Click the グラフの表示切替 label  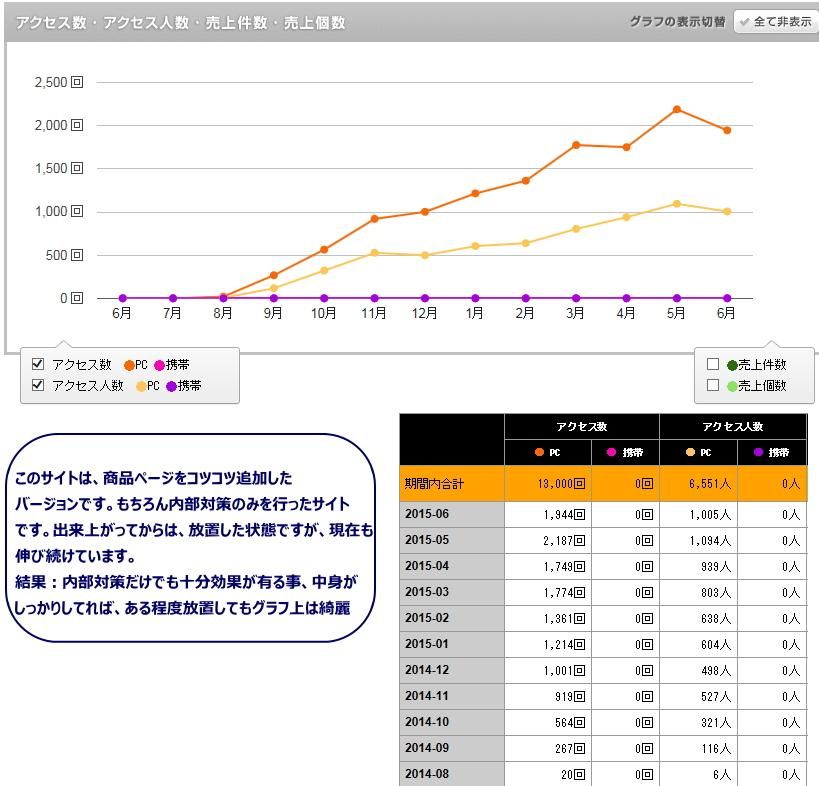(x=677, y=21)
